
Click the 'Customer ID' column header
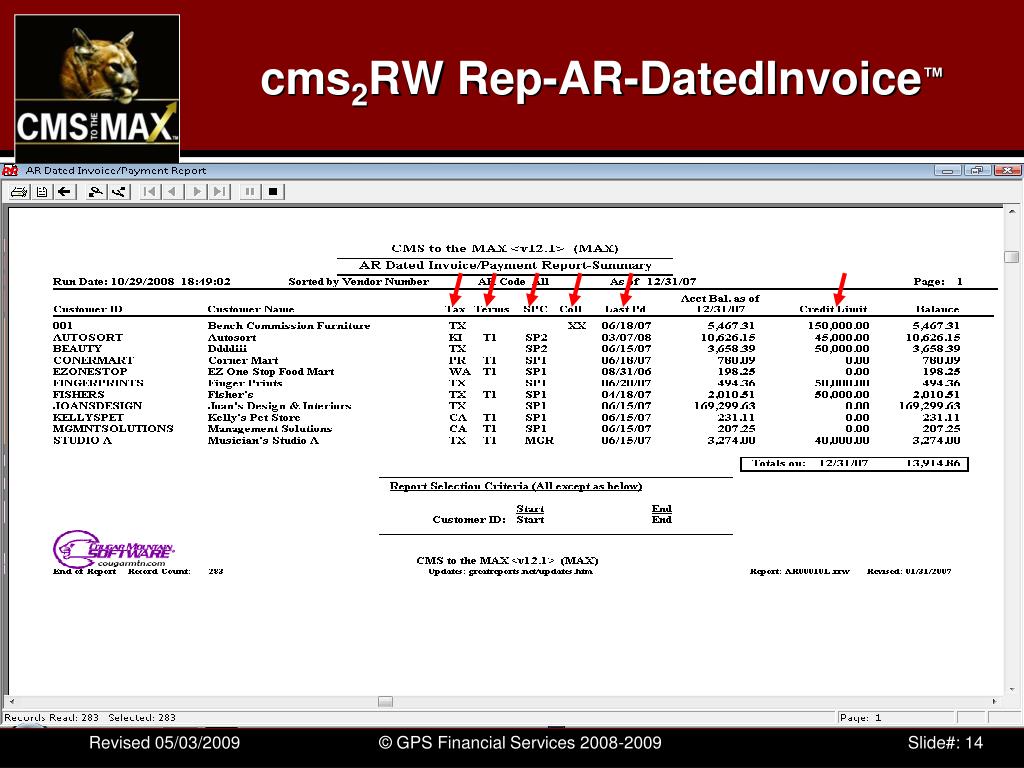click(88, 309)
